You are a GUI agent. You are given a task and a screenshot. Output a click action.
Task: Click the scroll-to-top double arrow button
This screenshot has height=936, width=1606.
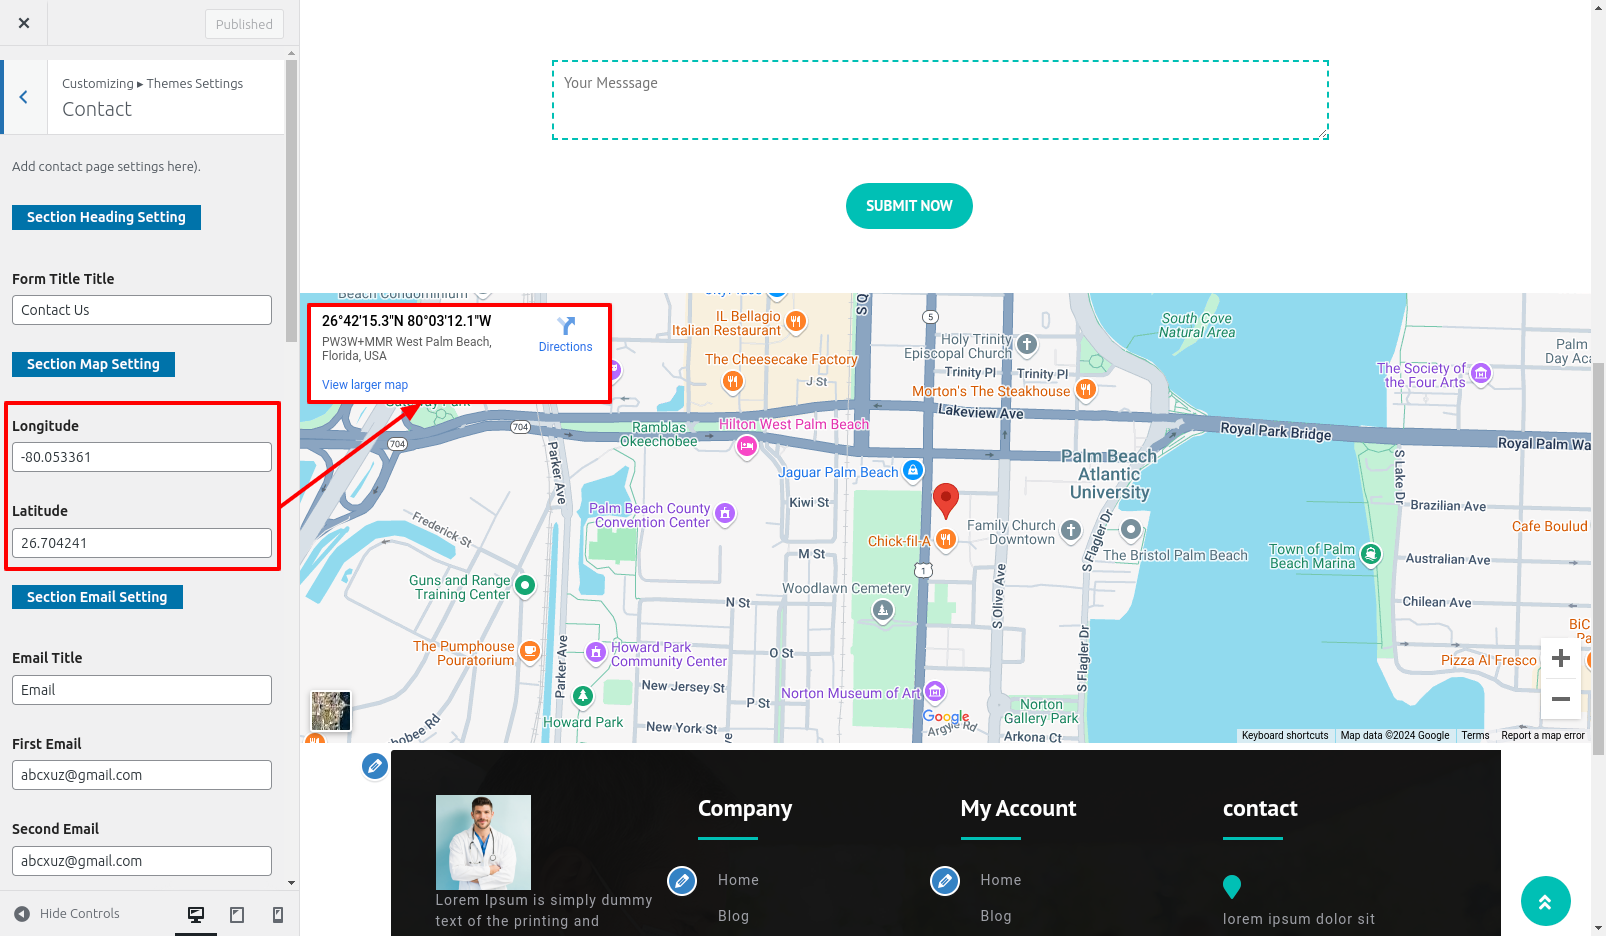[1545, 902]
